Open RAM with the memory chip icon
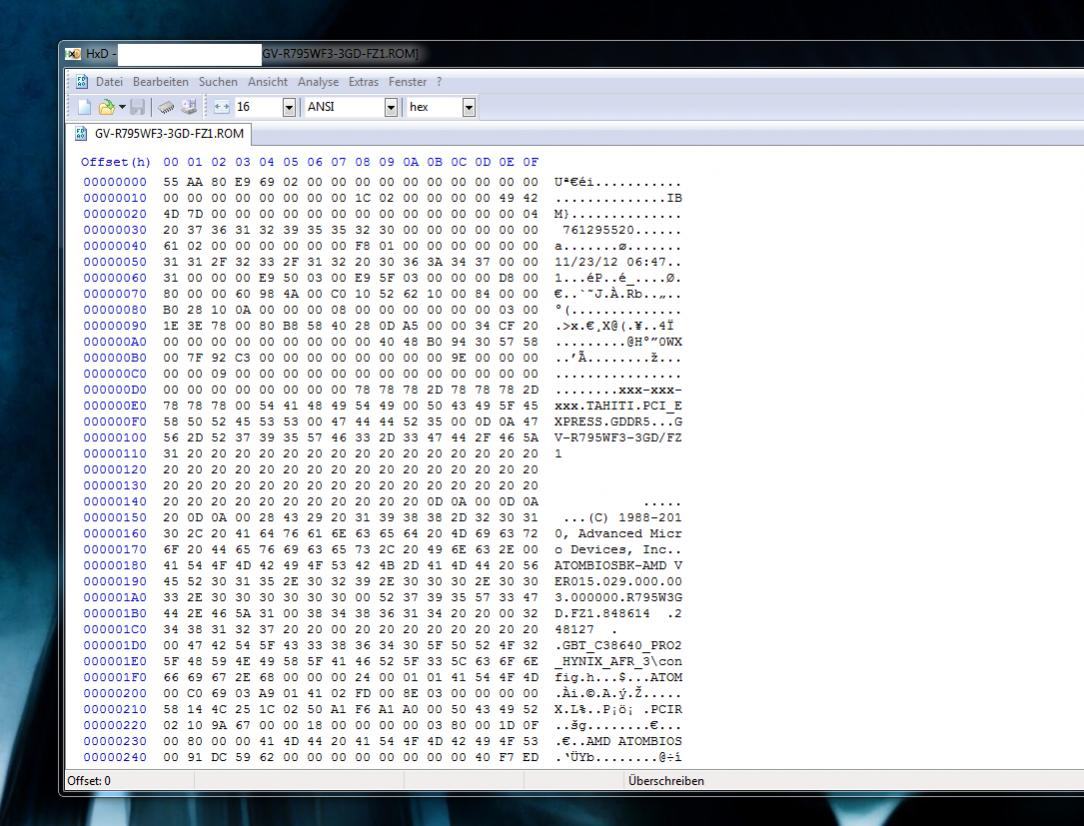The height and width of the screenshot is (826, 1084). pos(166,107)
